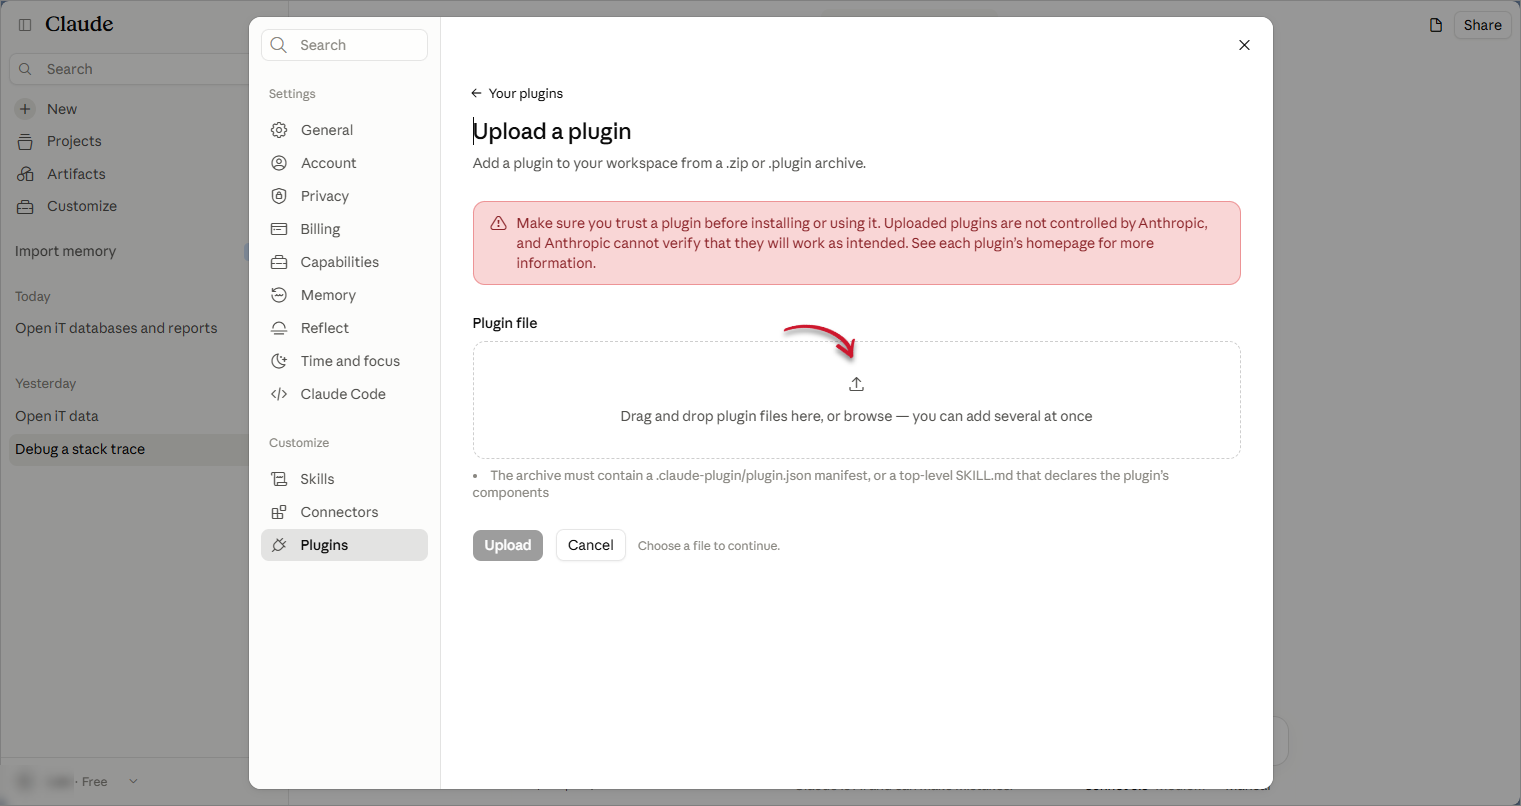Open Account settings section

click(x=344, y=163)
